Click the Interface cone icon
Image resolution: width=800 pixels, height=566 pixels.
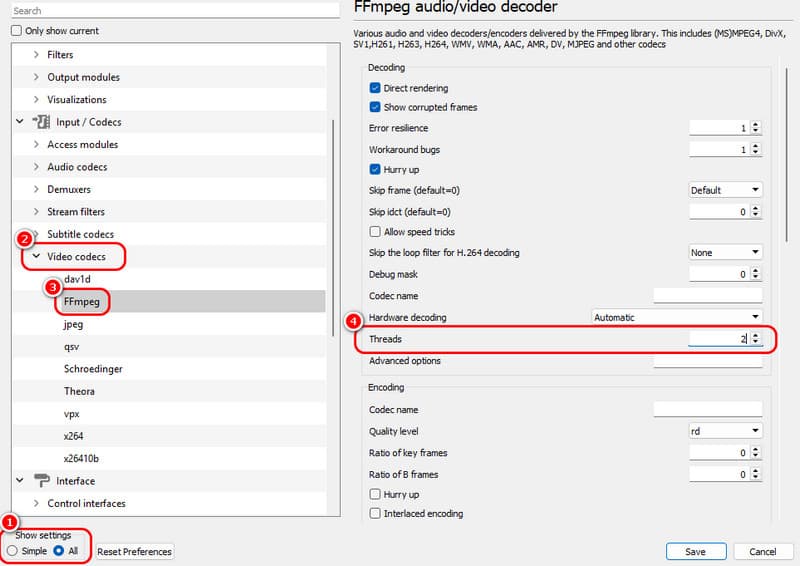pyautogui.click(x=41, y=481)
